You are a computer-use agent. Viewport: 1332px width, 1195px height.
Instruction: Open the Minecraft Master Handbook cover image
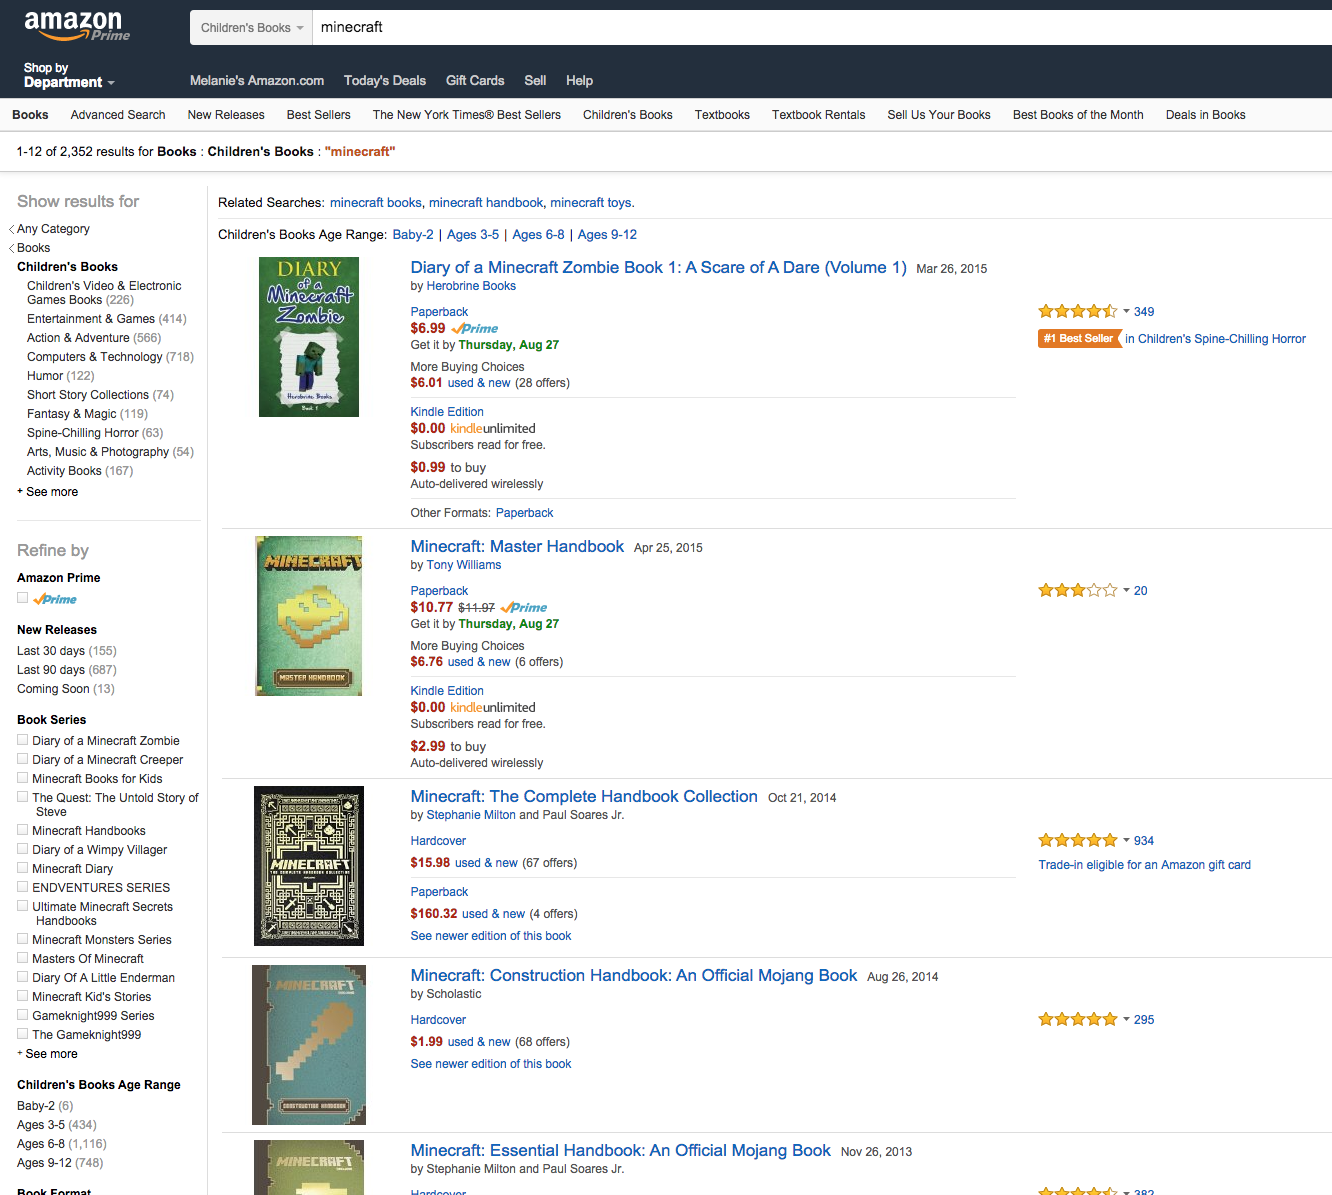308,616
